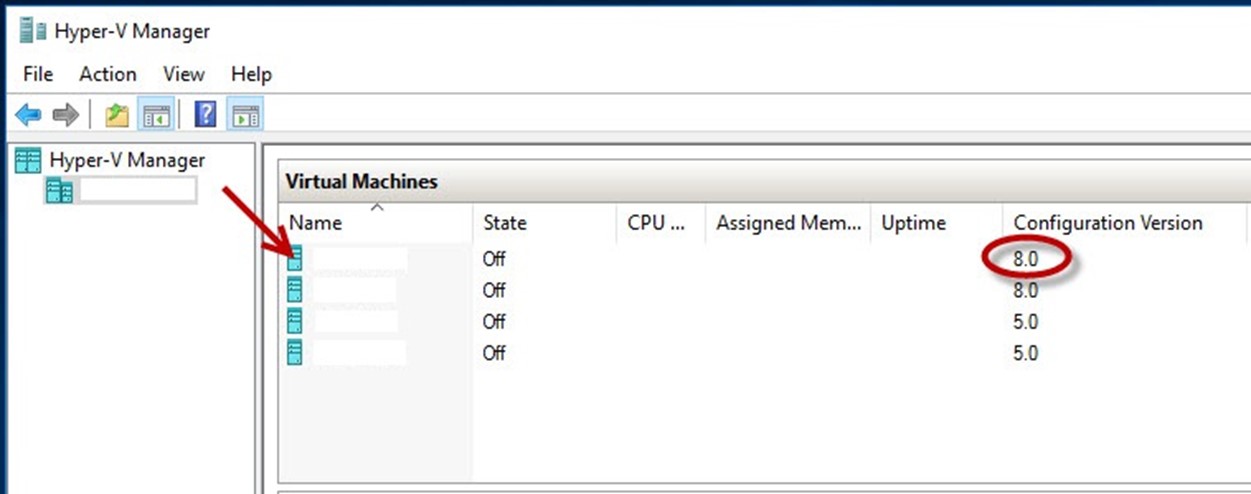The image size is (1251, 494).
Task: Select the server node icon under Hyper-V Manager
Action: click(59, 191)
